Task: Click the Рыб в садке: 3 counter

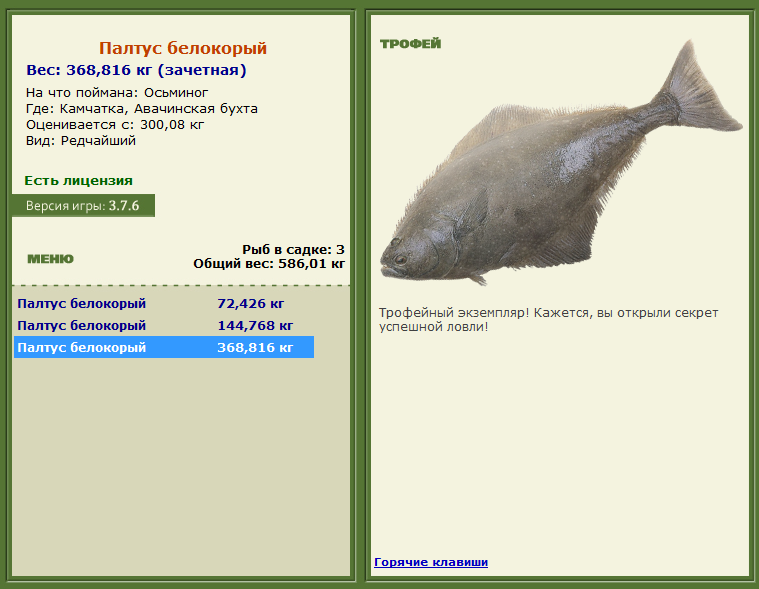Action: click(293, 249)
